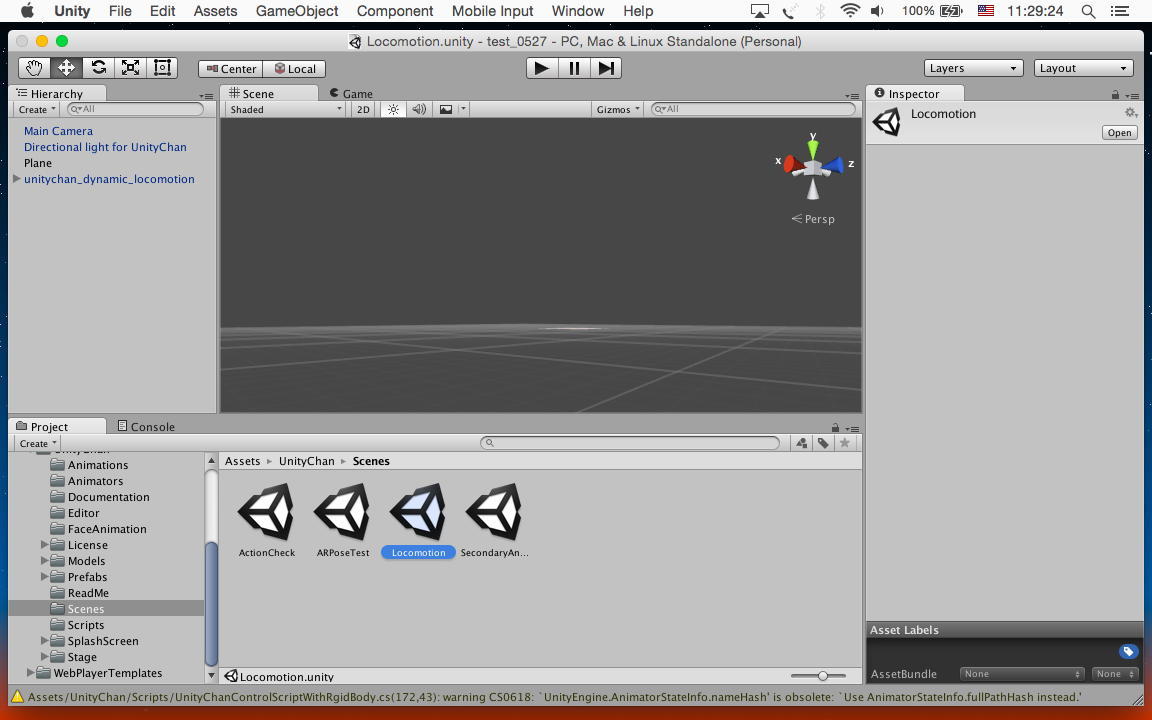Select the Hierarchy tab
Image resolution: width=1152 pixels, height=720 pixels.
pos(57,93)
